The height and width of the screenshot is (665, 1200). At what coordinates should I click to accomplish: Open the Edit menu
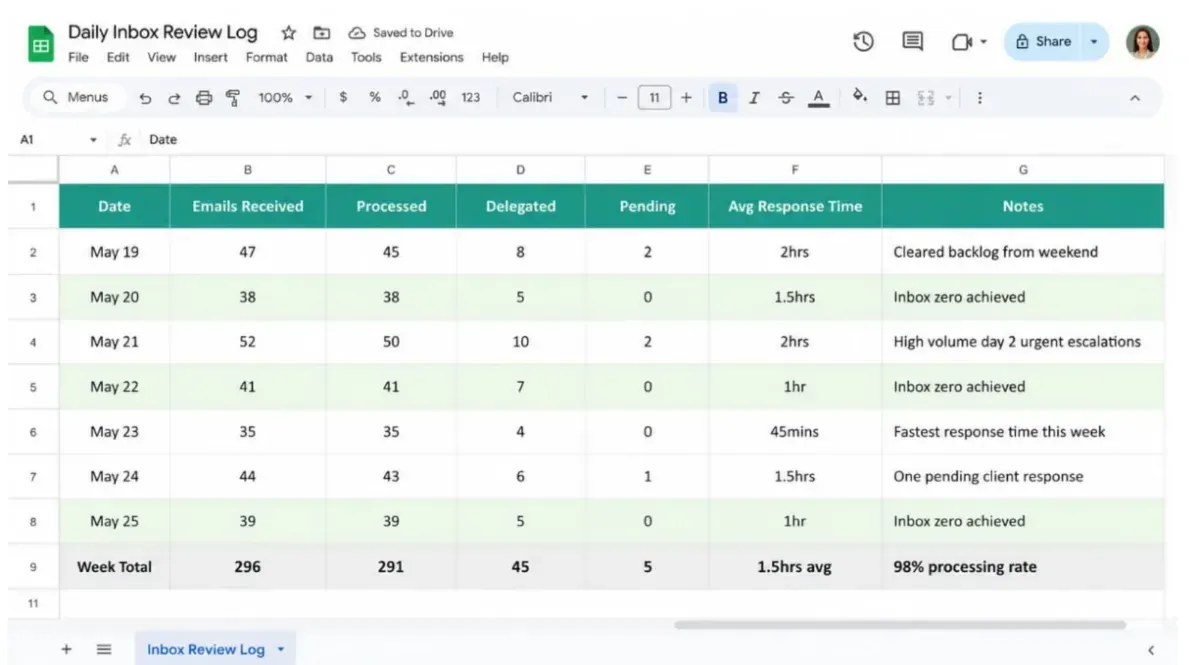118,57
